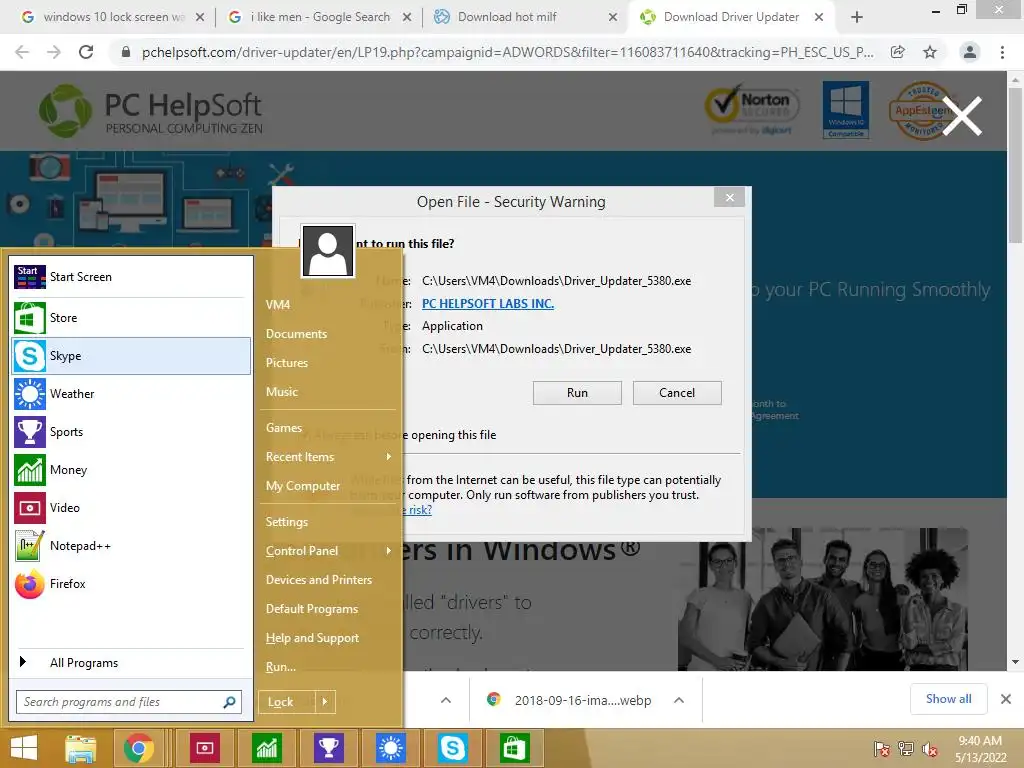Click the search magnifier in Start menu
The height and width of the screenshot is (768, 1024).
click(x=229, y=702)
